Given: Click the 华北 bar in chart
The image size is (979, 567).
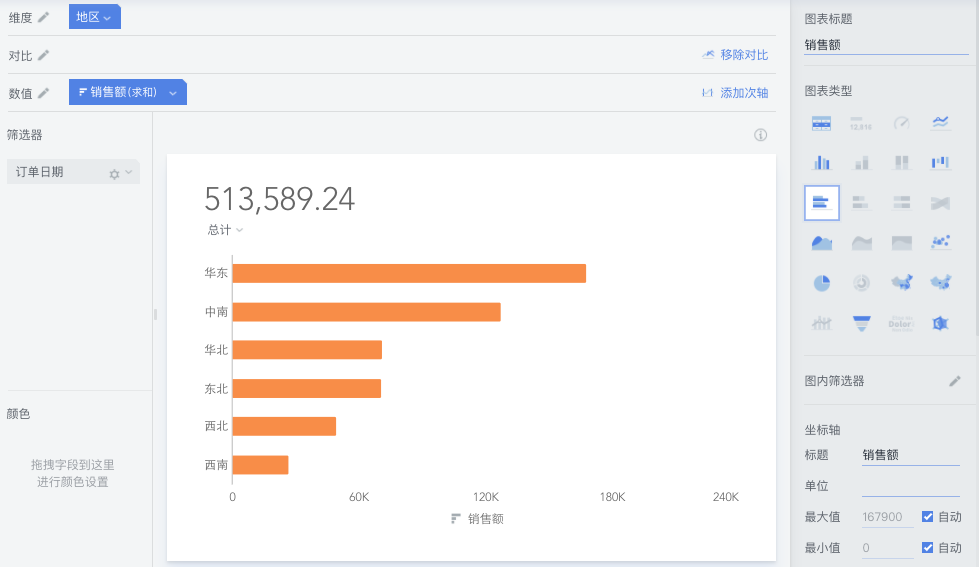Looking at the screenshot, I should pyautogui.click(x=307, y=350).
